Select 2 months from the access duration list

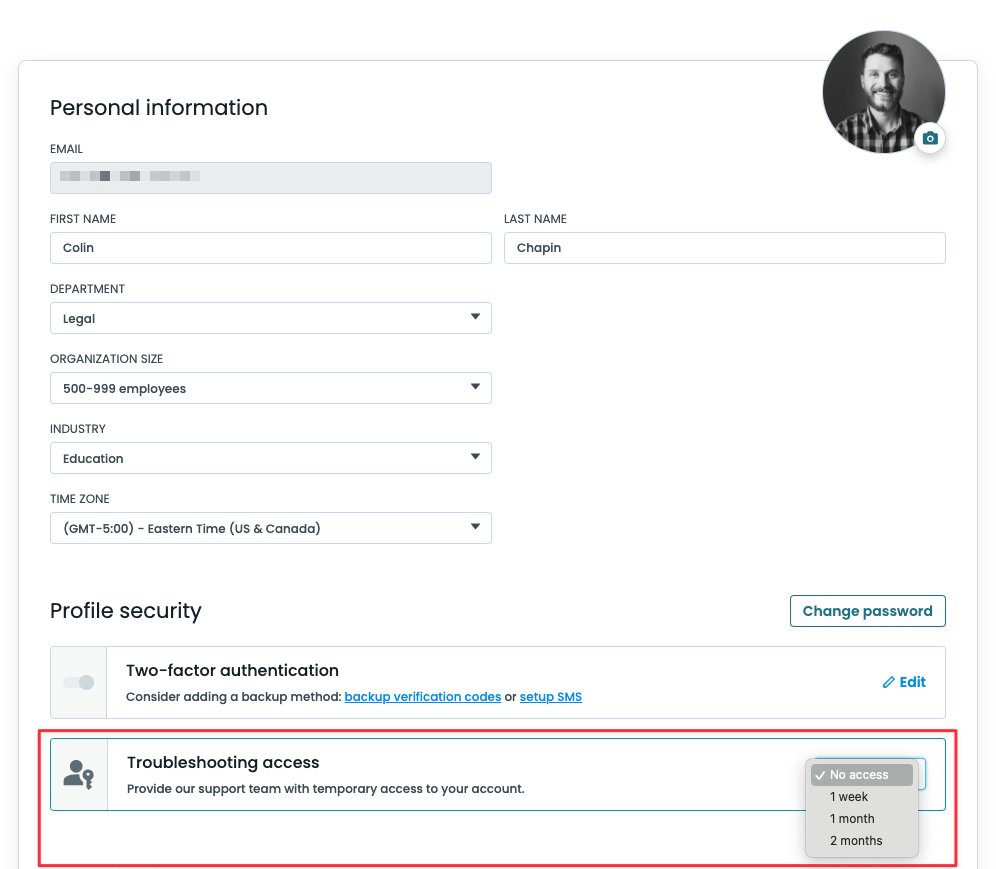click(x=854, y=840)
